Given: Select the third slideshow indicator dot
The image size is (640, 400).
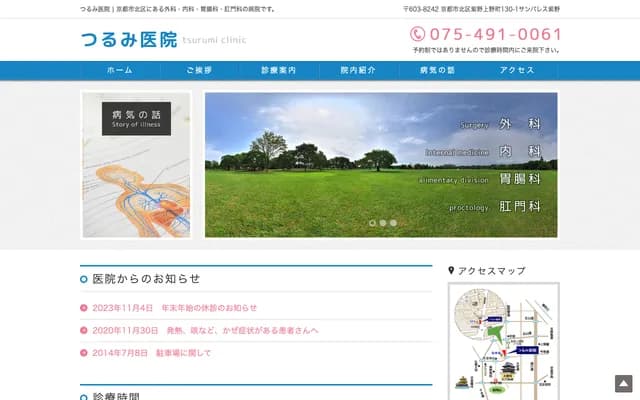Looking at the screenshot, I should pyautogui.click(x=393, y=223).
